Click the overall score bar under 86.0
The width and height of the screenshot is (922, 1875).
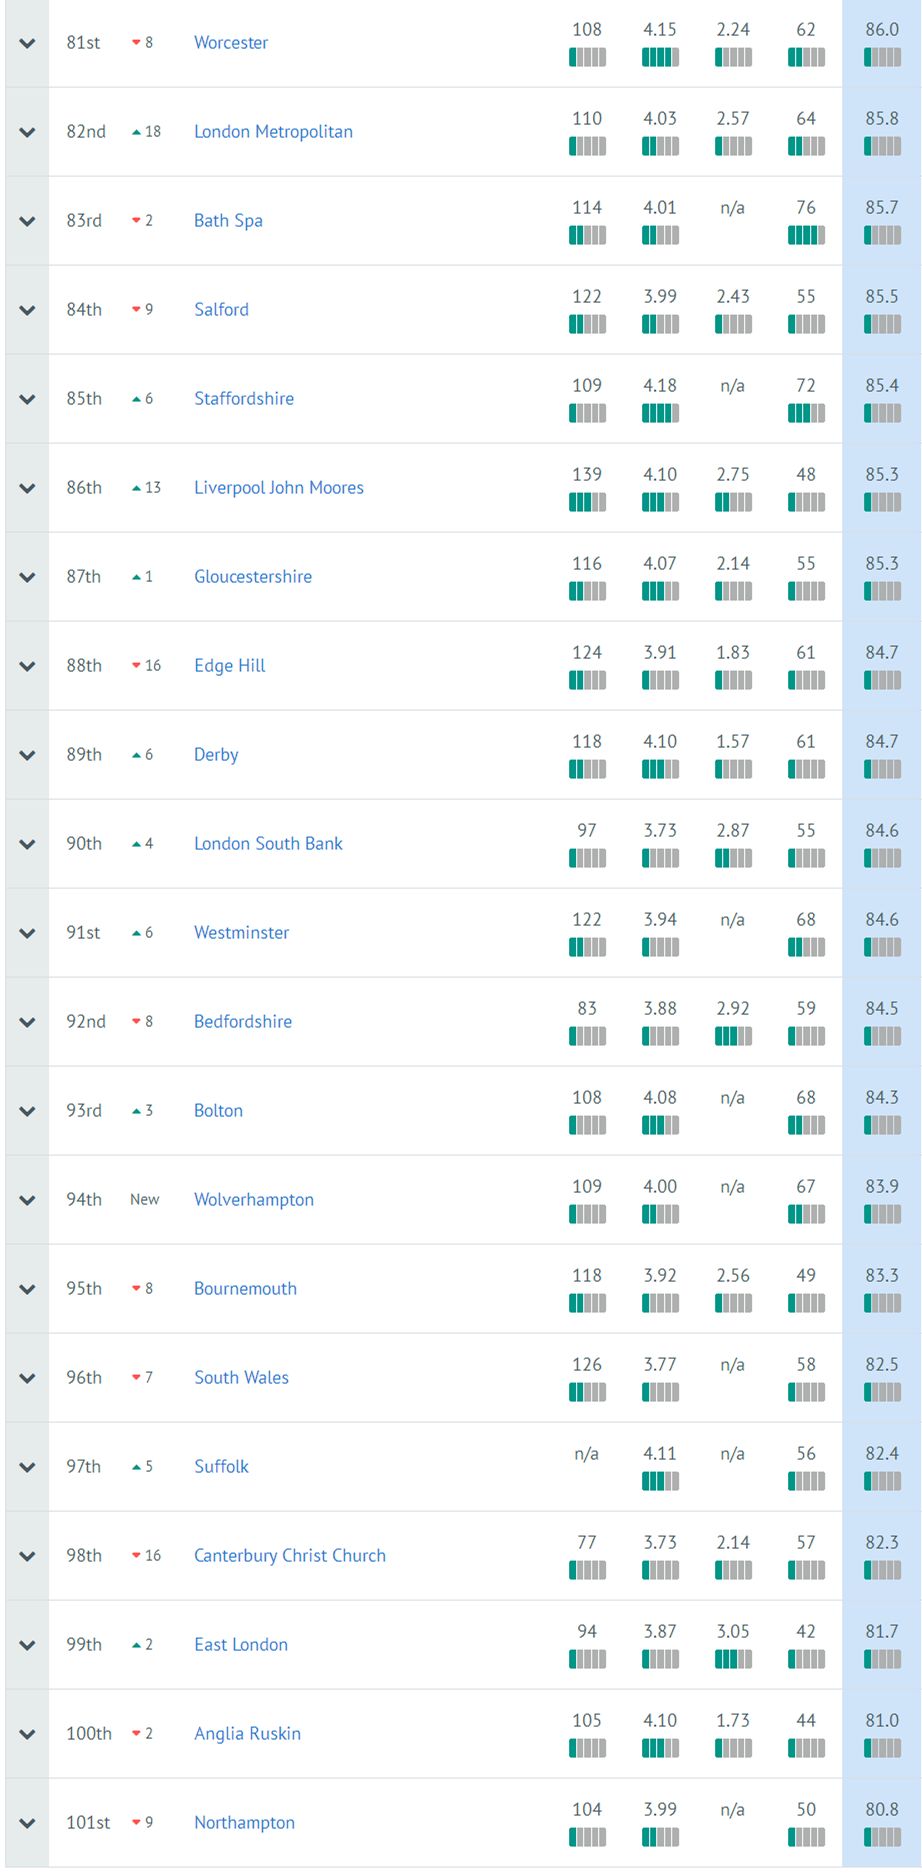(x=882, y=57)
